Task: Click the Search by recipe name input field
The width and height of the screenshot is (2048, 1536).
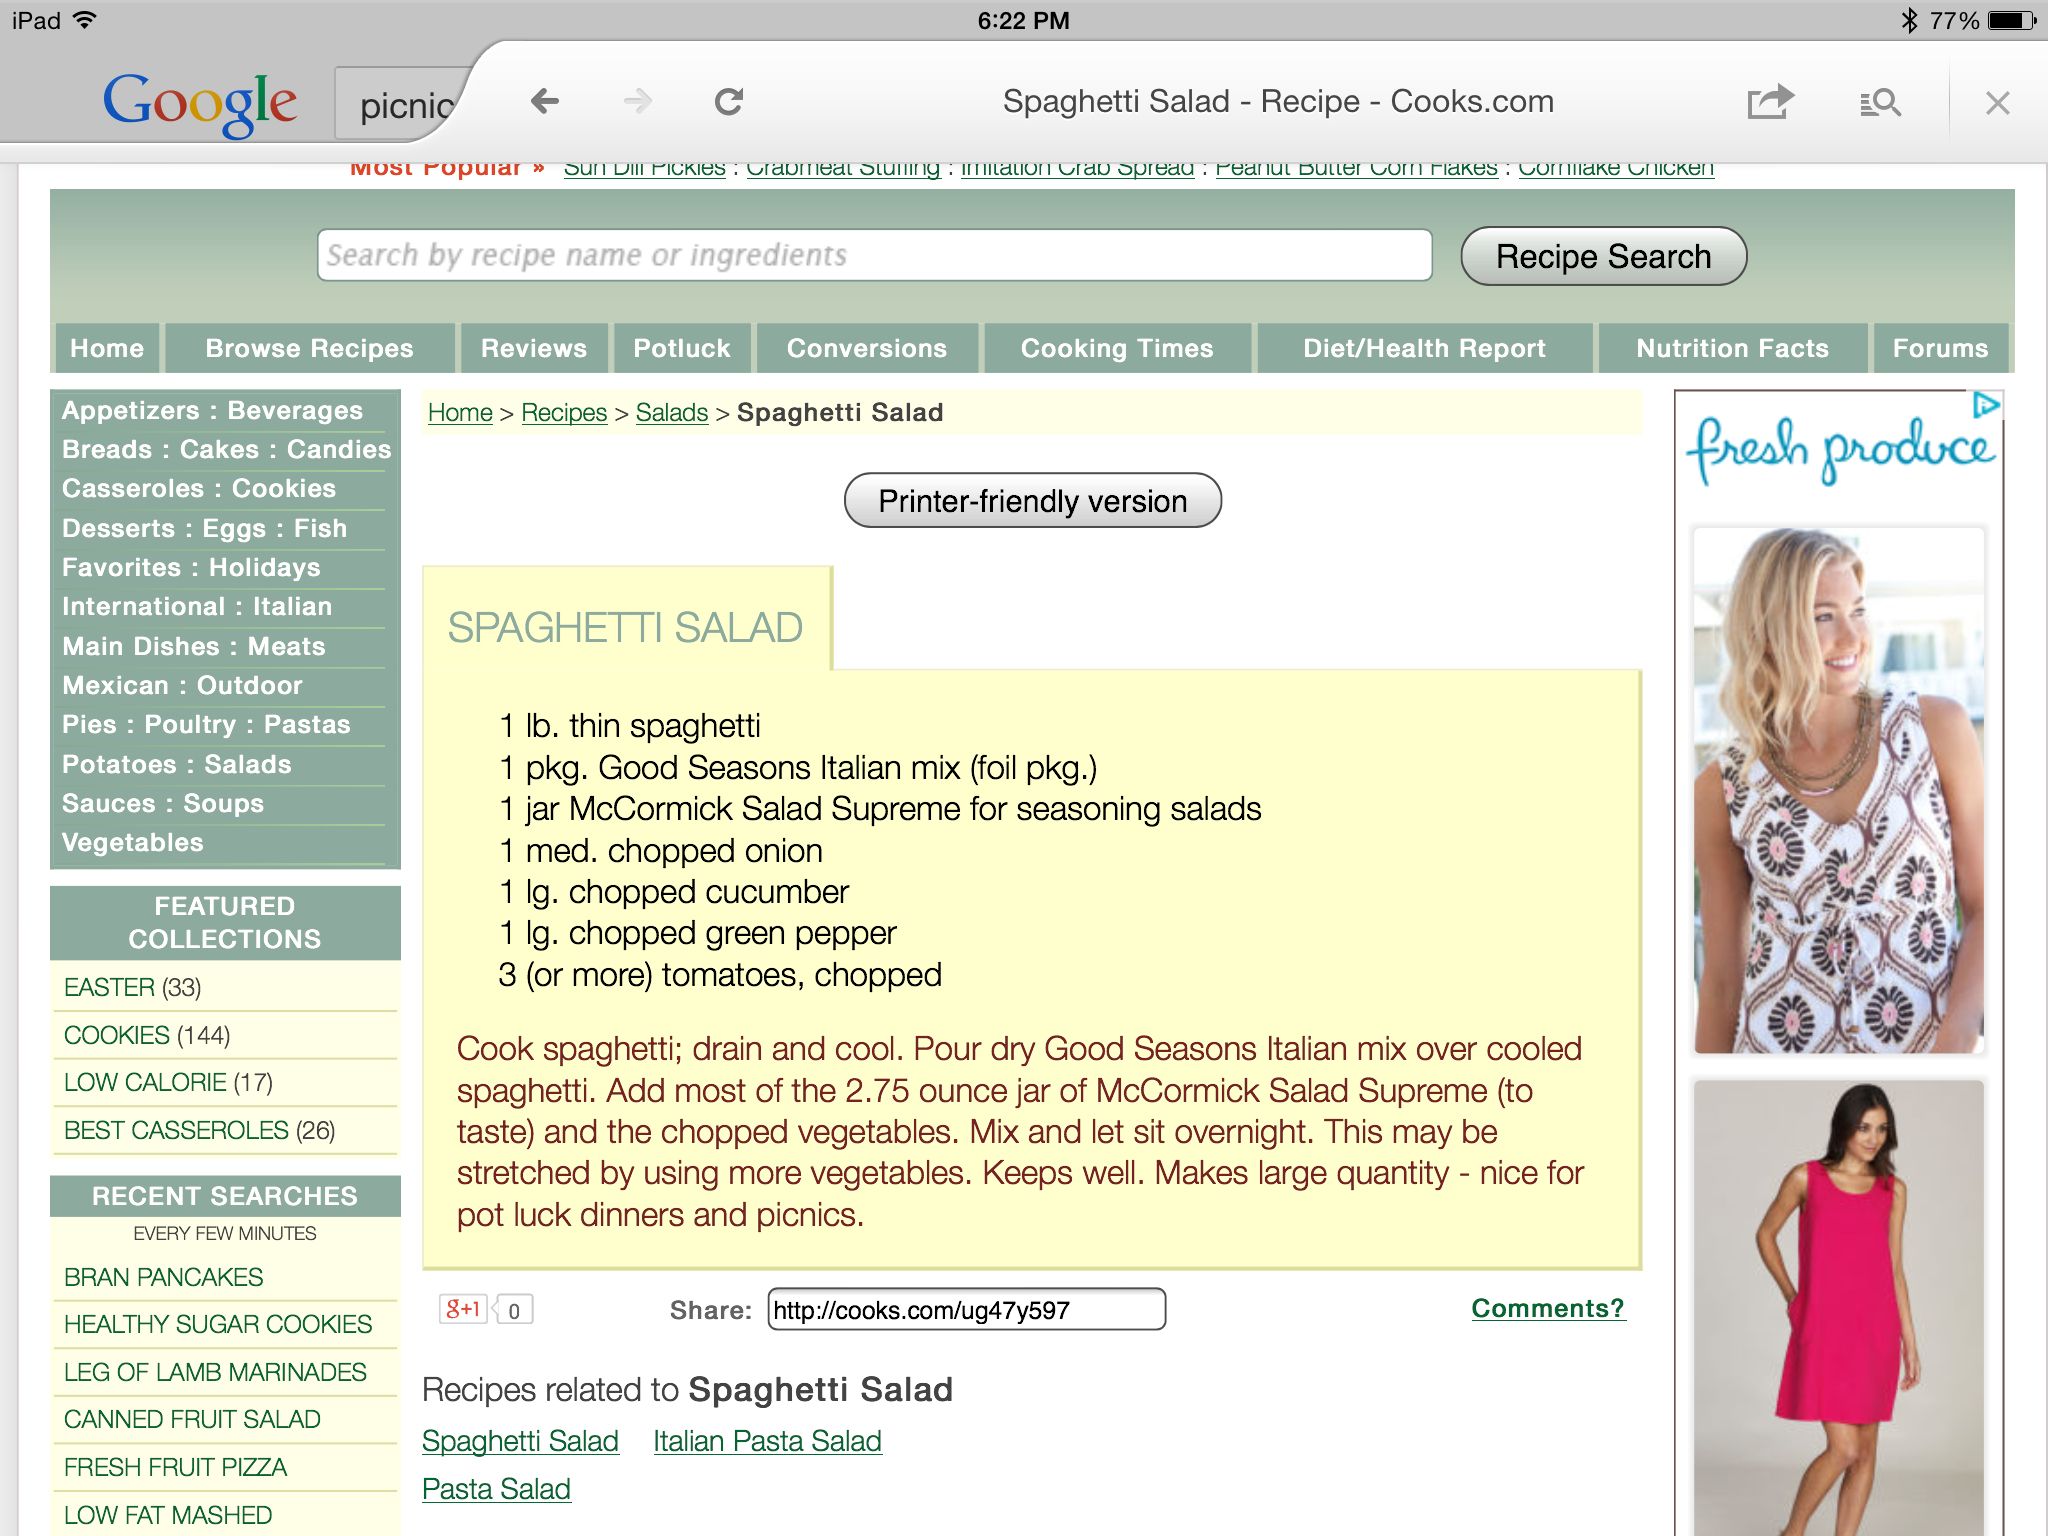Action: pos(872,257)
